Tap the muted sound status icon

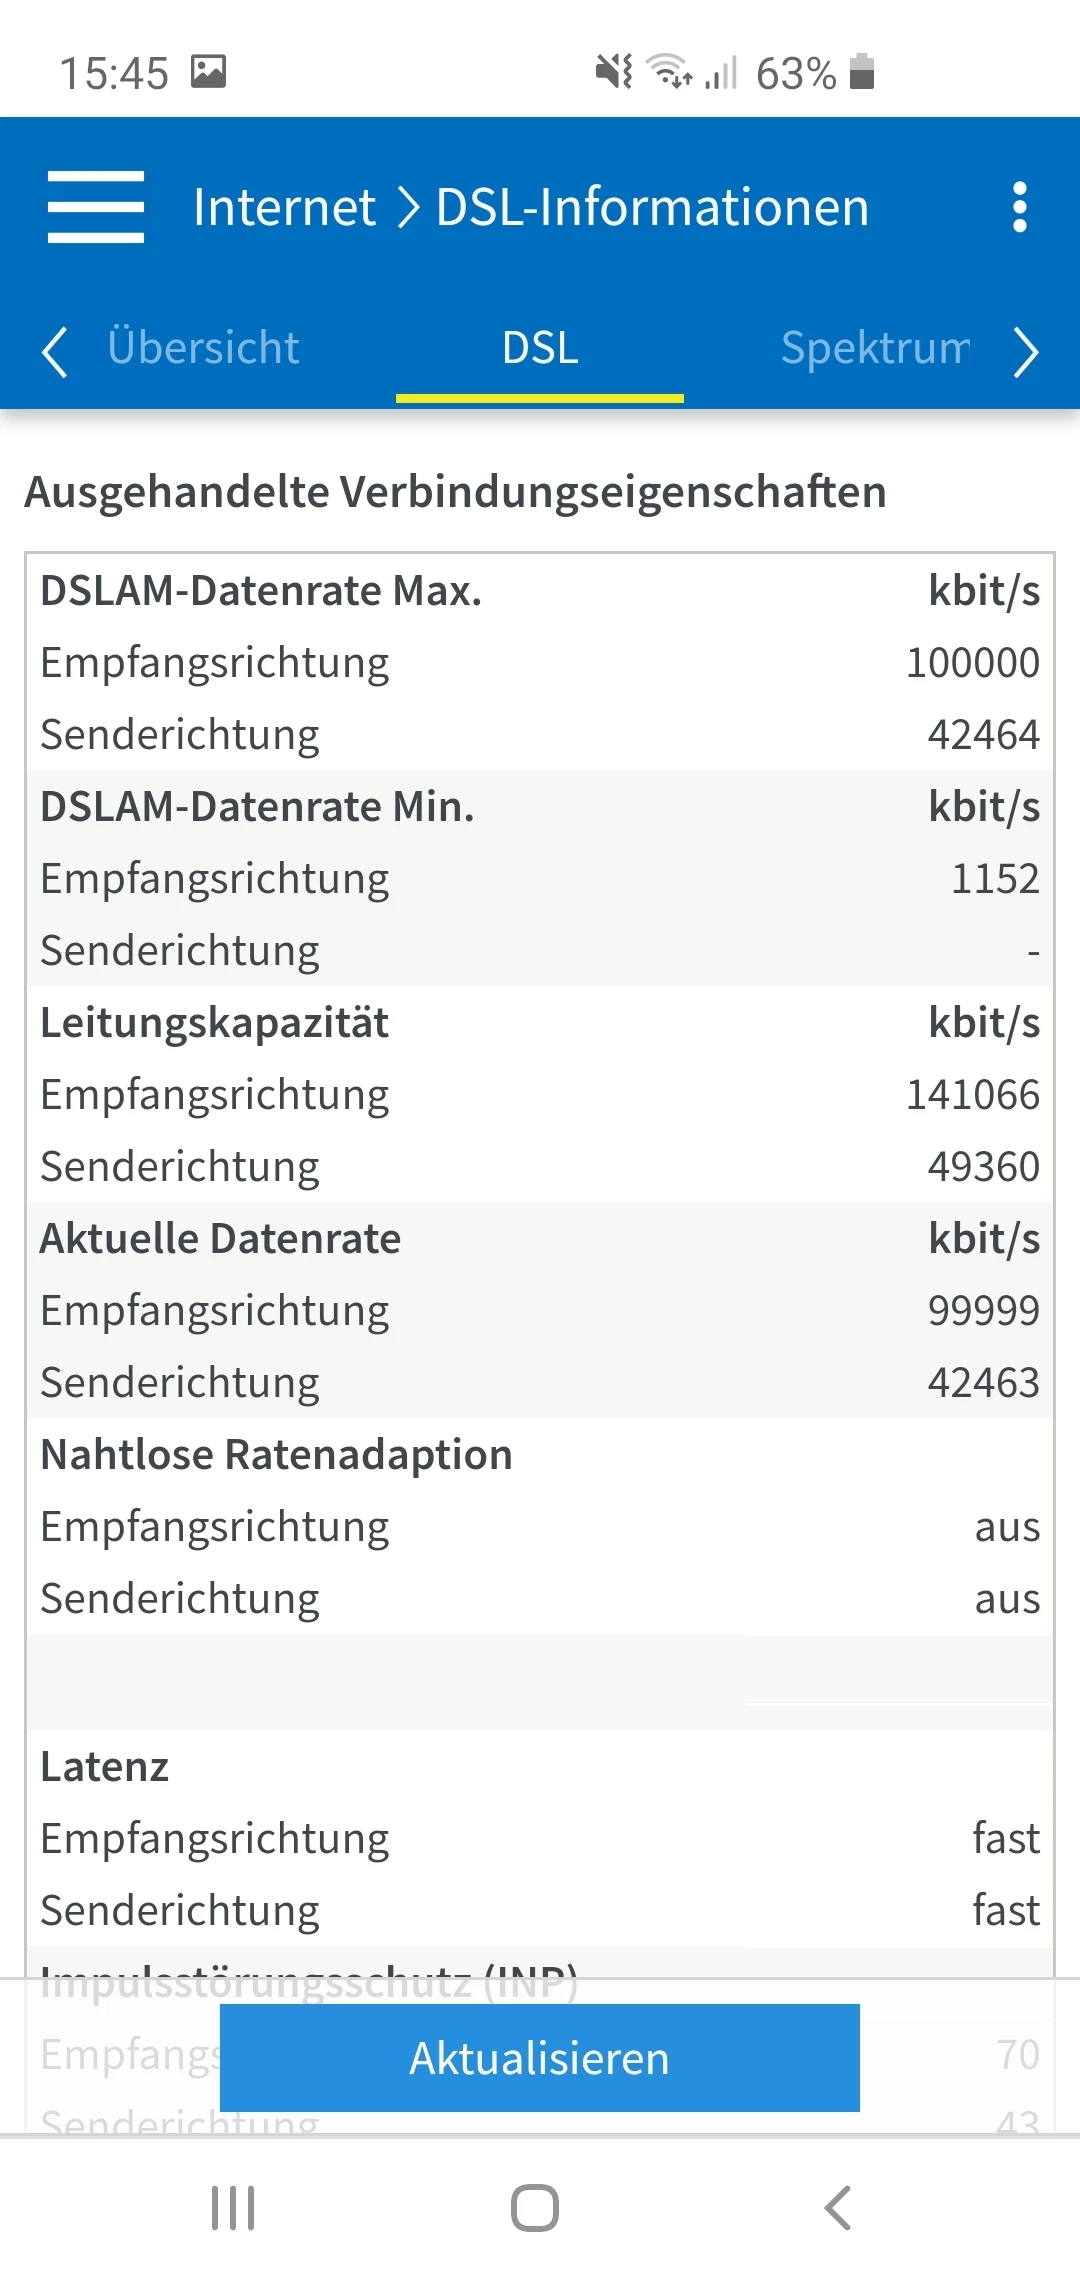point(613,72)
